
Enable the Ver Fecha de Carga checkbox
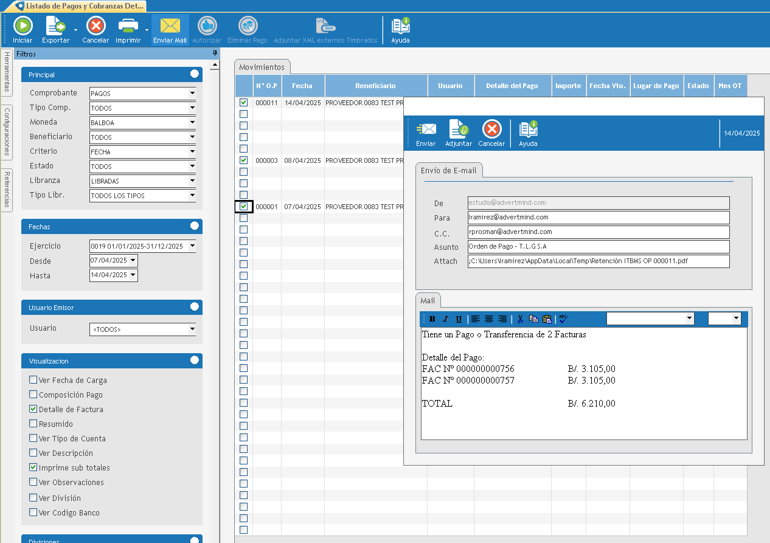point(33,380)
